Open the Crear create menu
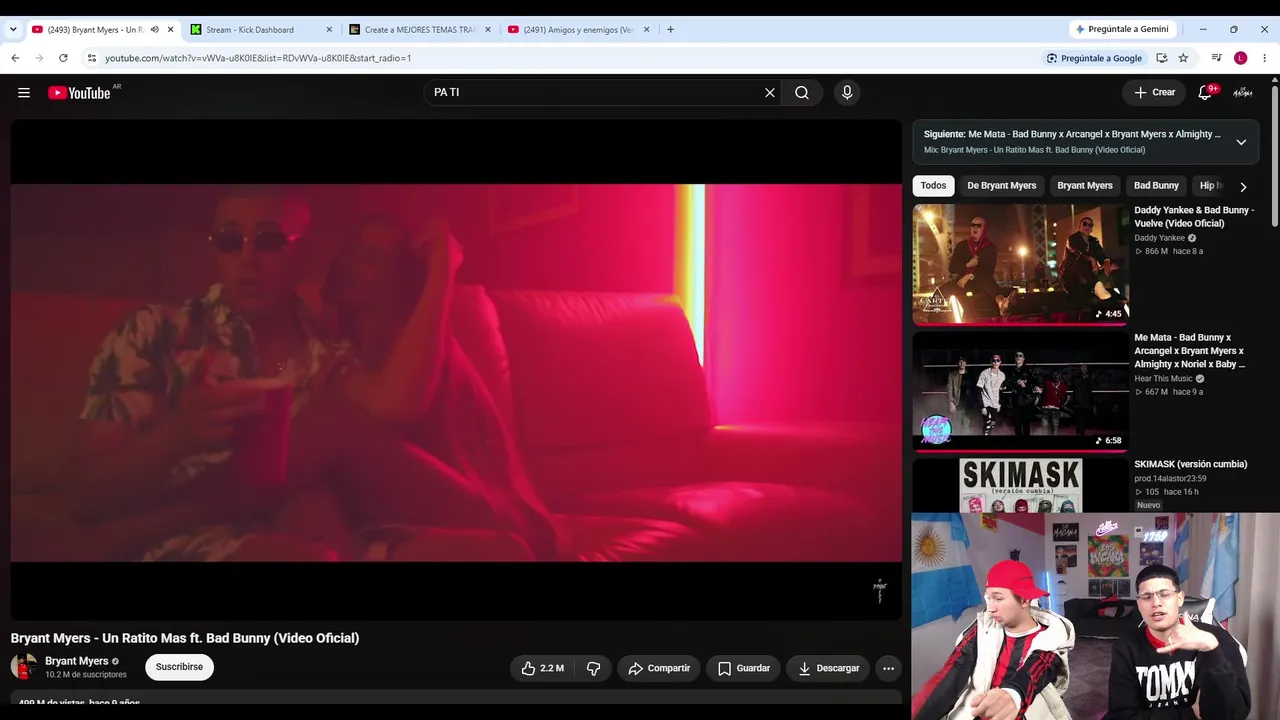Image resolution: width=1280 pixels, height=720 pixels. tap(1154, 93)
